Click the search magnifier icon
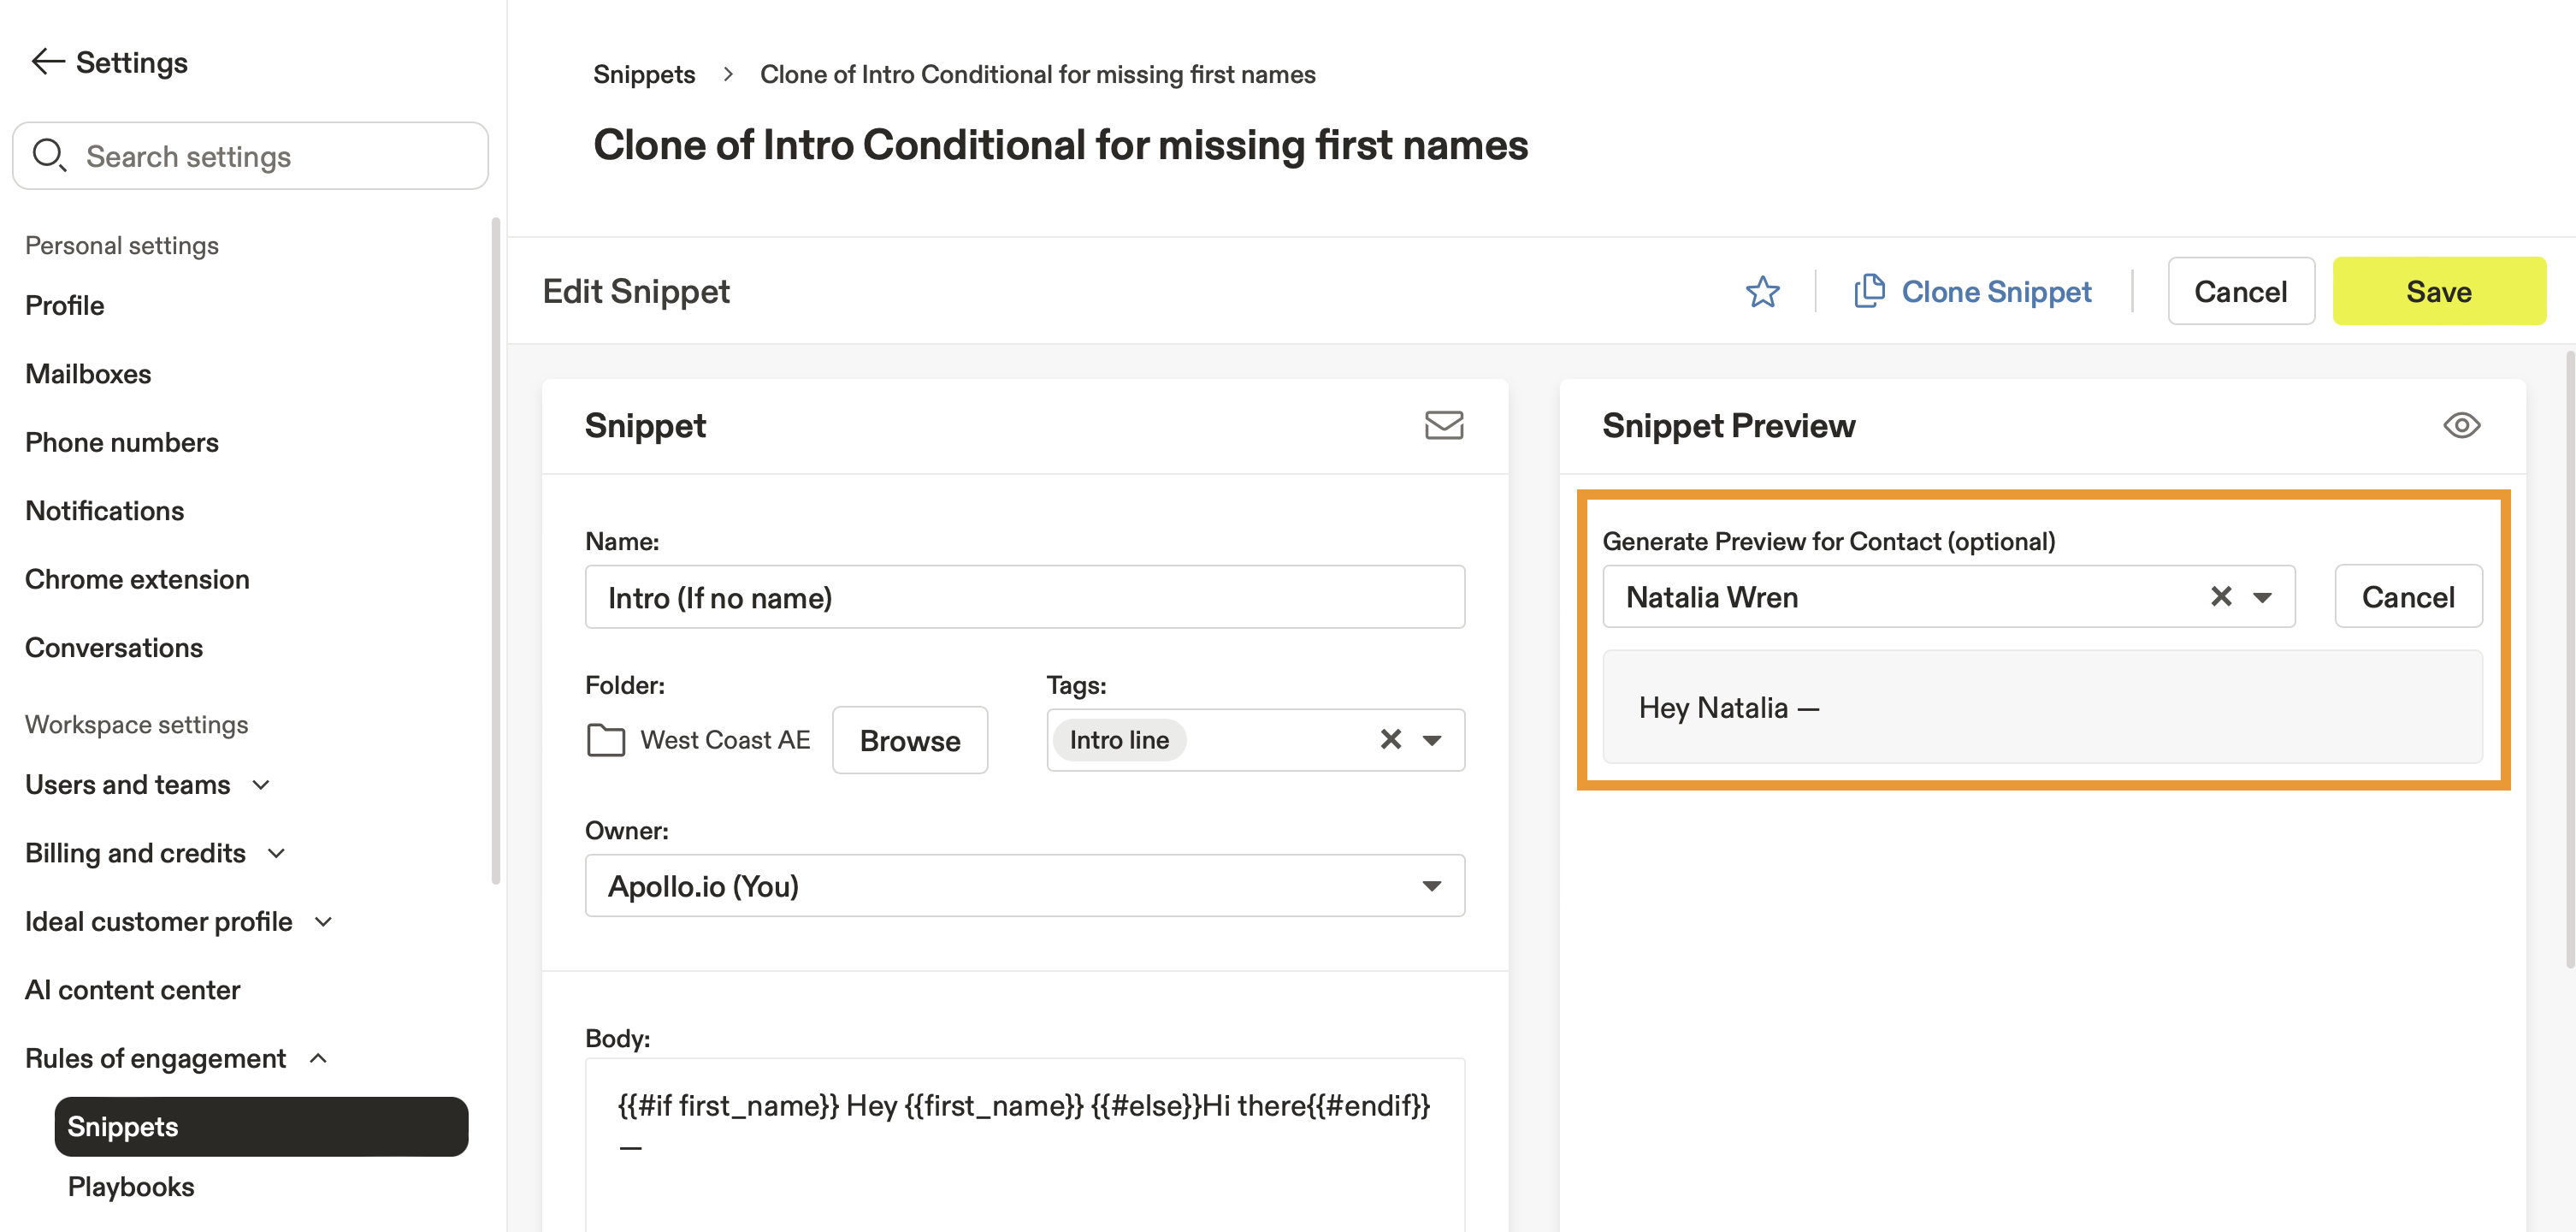This screenshot has height=1232, width=2576. pos(49,156)
